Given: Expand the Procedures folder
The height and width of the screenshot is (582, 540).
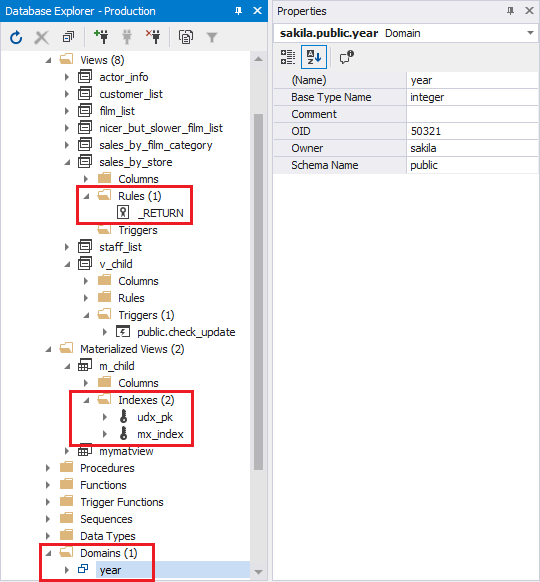Looking at the screenshot, I should click(48, 468).
